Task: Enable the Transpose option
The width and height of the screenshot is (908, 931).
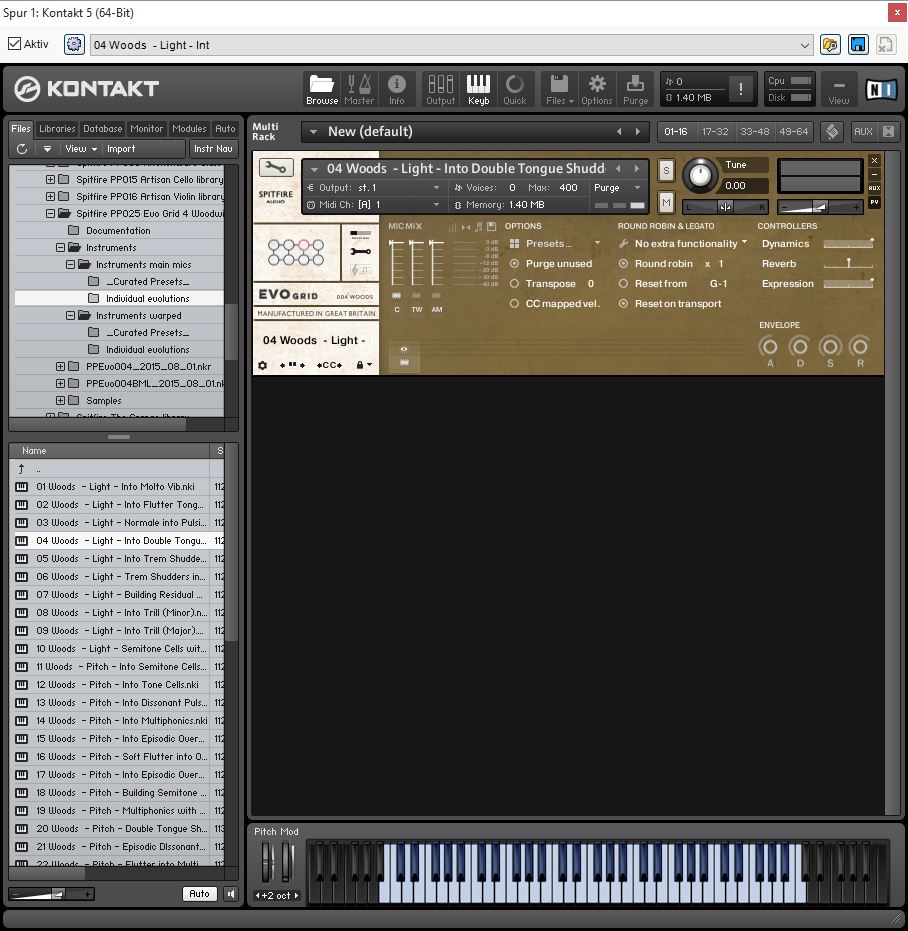Action: (x=514, y=284)
